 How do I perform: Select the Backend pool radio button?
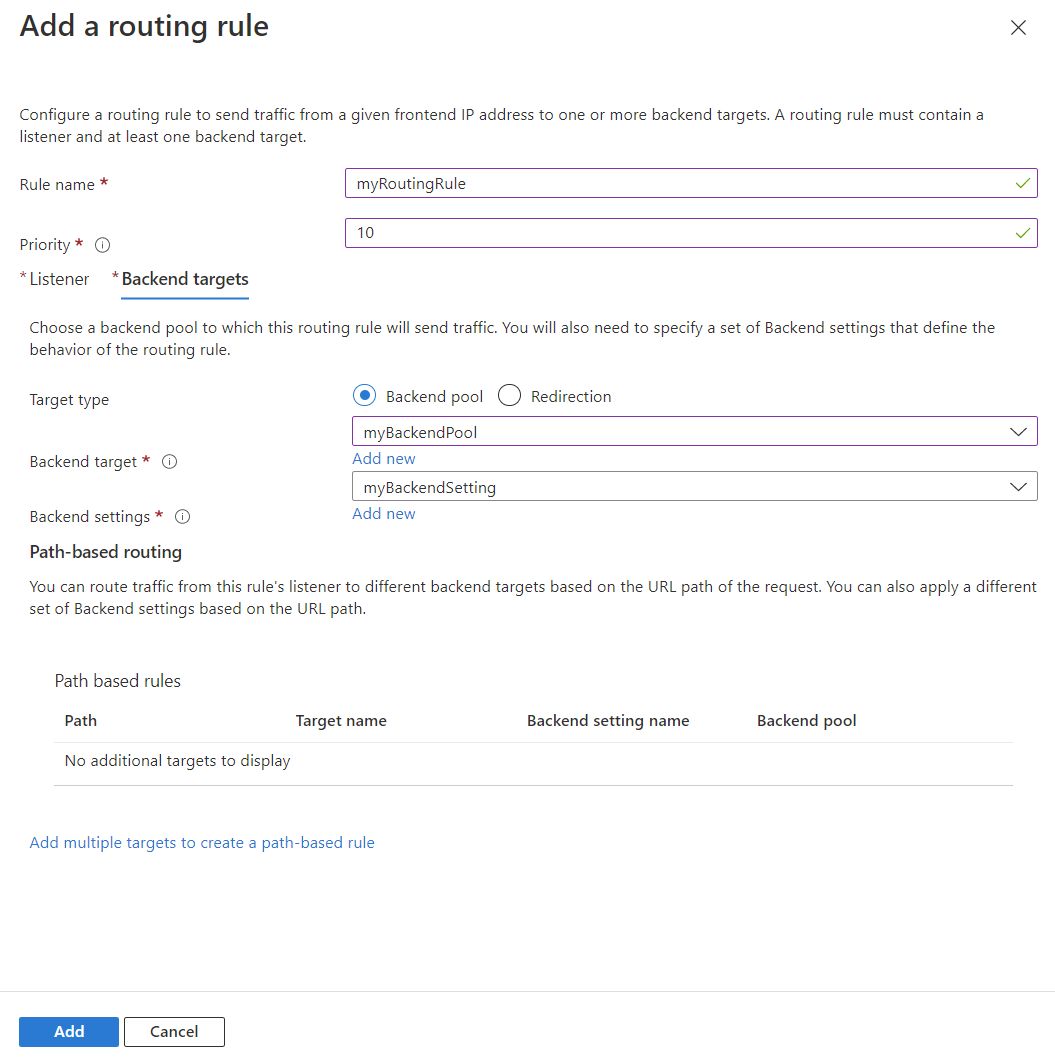tap(365, 396)
